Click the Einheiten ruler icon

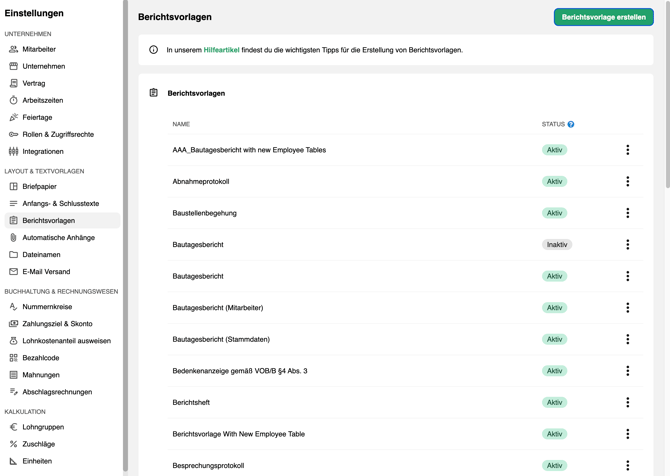click(14, 461)
